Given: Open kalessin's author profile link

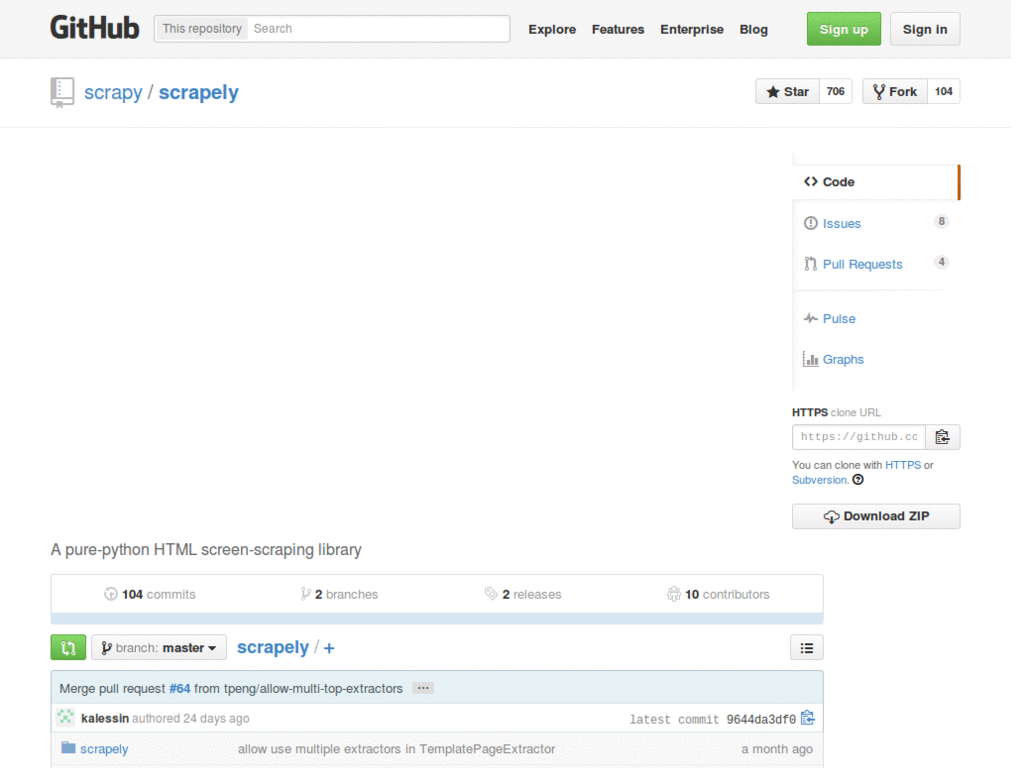Looking at the screenshot, I should click(104, 718).
